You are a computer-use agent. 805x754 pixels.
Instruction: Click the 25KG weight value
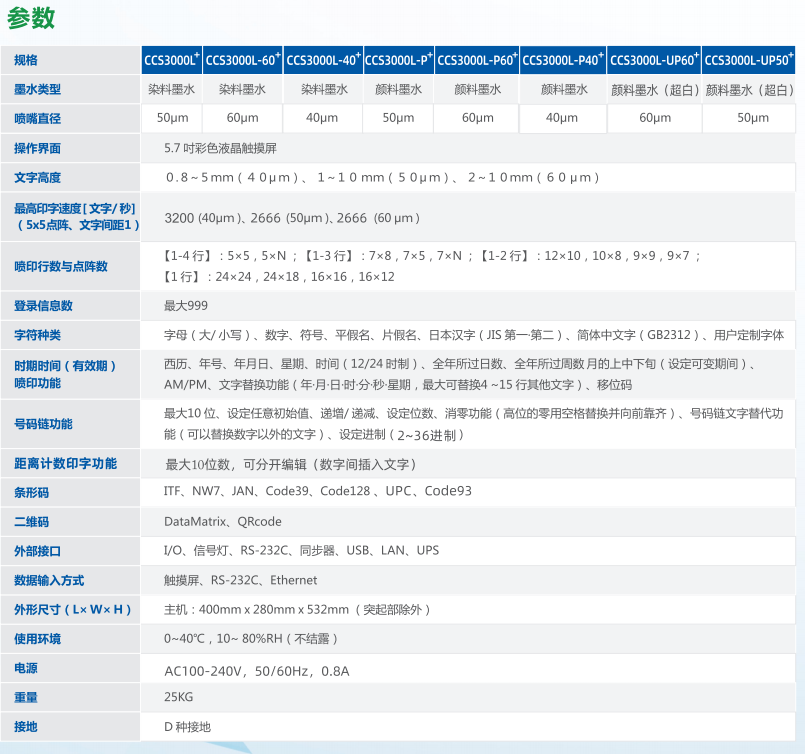[x=179, y=697]
